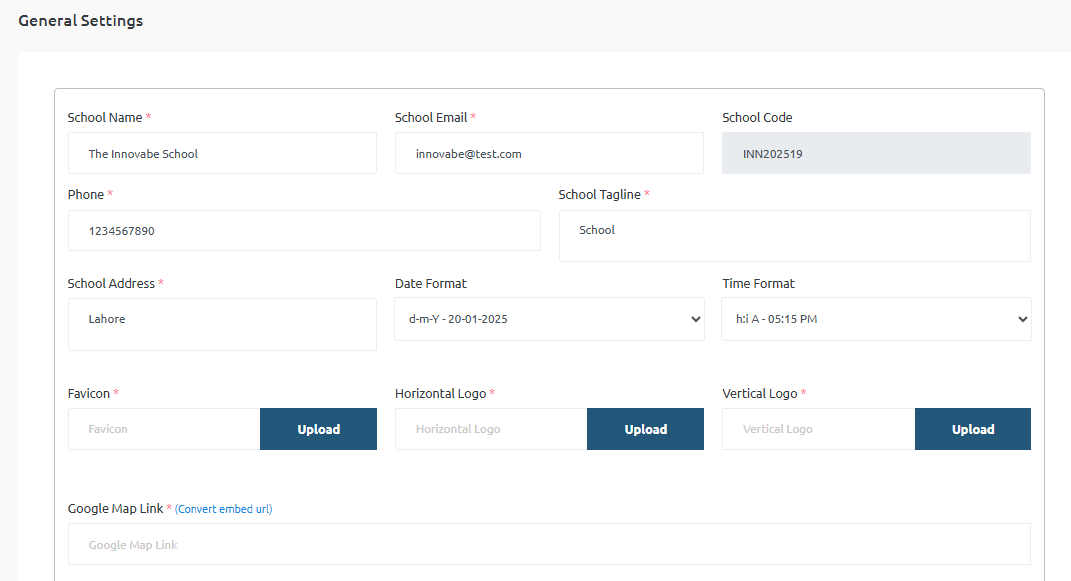This screenshot has width=1071, height=581.
Task: Click the School Address text area
Action: click(222, 324)
